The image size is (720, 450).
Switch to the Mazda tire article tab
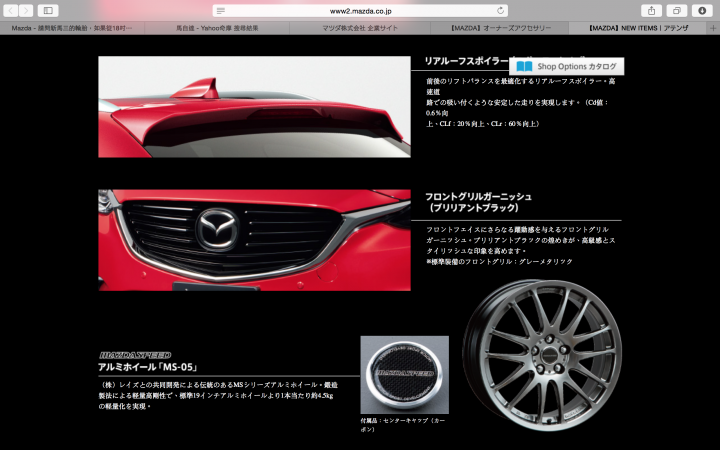[72, 28]
